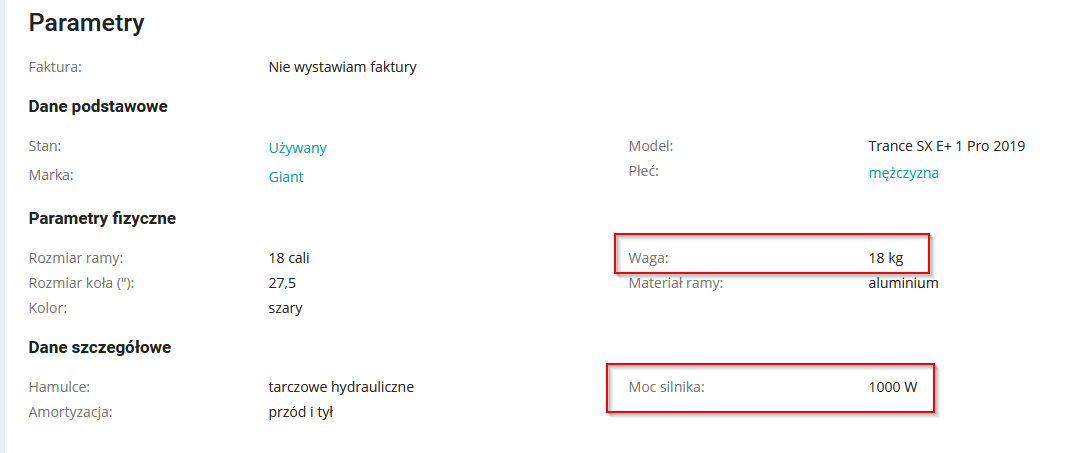
Task: Select the "Nie wystawiam faktury" text
Action: point(342,68)
